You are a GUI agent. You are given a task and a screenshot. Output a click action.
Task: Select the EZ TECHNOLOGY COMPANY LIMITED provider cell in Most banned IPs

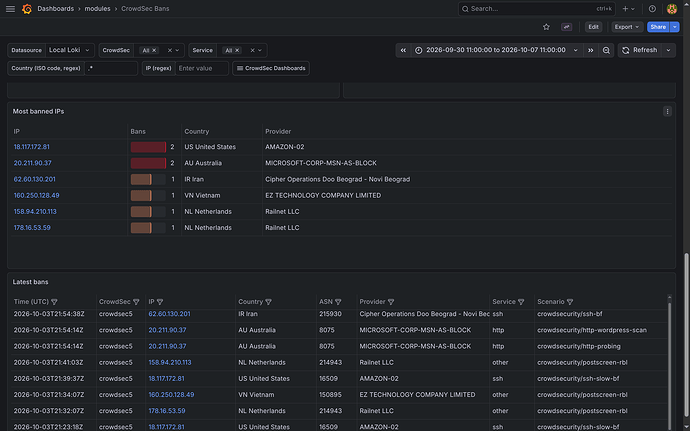[x=323, y=195]
